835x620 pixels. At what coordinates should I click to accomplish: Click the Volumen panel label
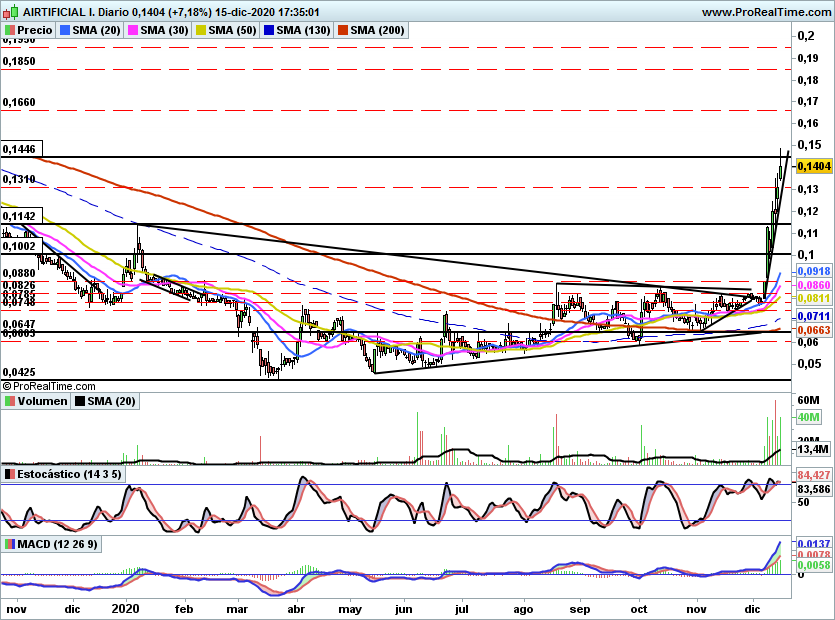[42, 401]
